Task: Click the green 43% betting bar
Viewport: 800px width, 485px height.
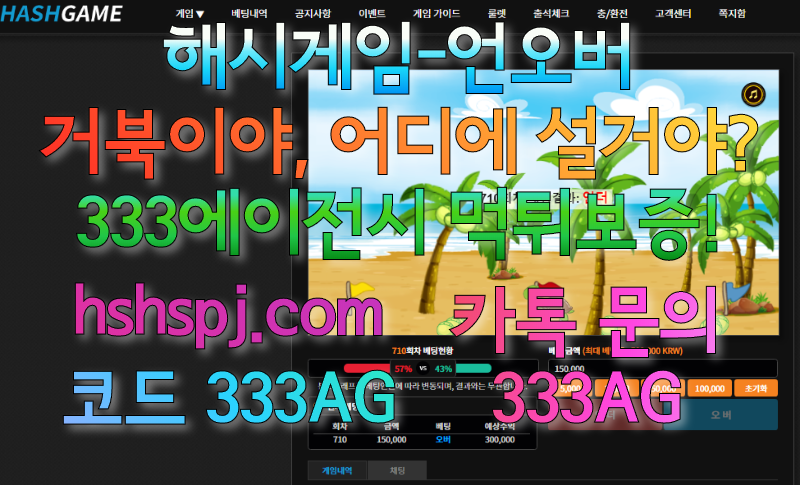Action: click(473, 369)
